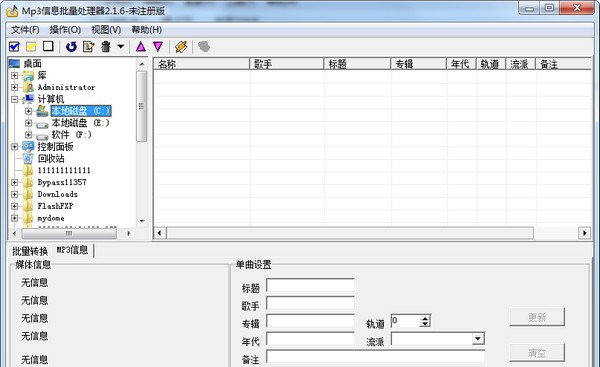The width and height of the screenshot is (600, 367).
Task: Select the FlashFXP folder label
Action: tap(55, 206)
